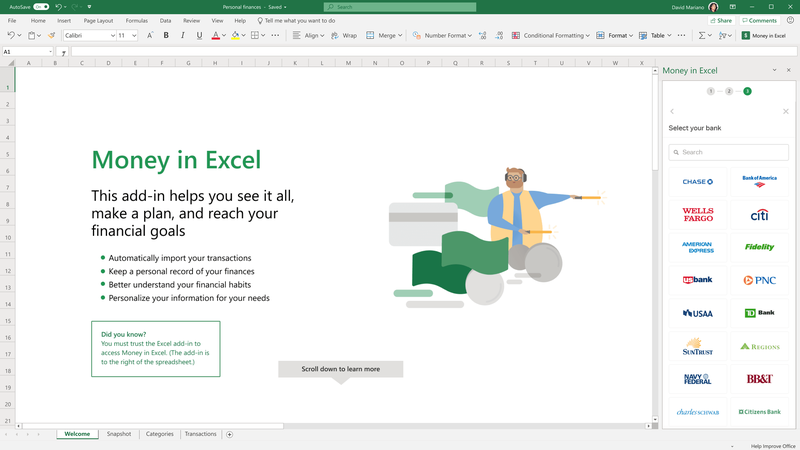Open the Paste clipboard icon
This screenshot has height=450, width=800.
pos(32,35)
